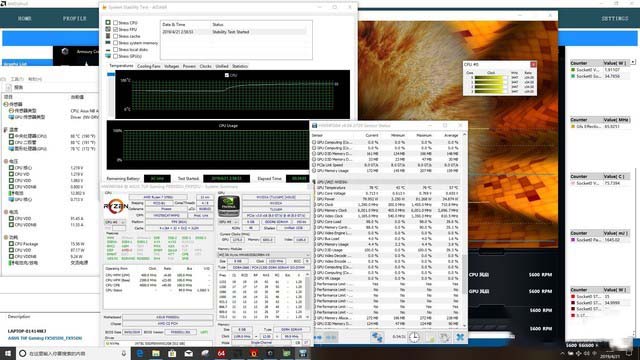The image size is (640, 360).
Task: Select the CPU Package power row
Action: 49,244
